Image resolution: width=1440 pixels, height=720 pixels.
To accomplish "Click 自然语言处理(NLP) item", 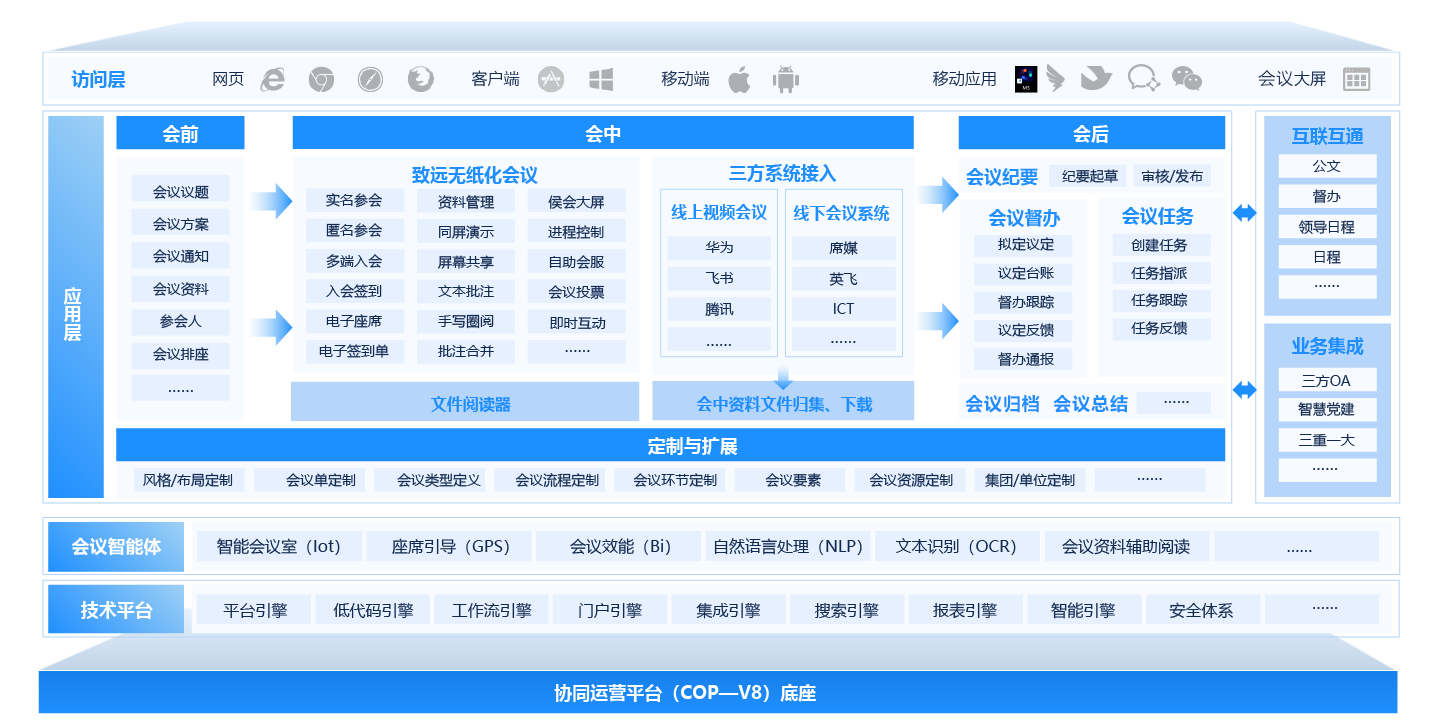I will (788, 546).
